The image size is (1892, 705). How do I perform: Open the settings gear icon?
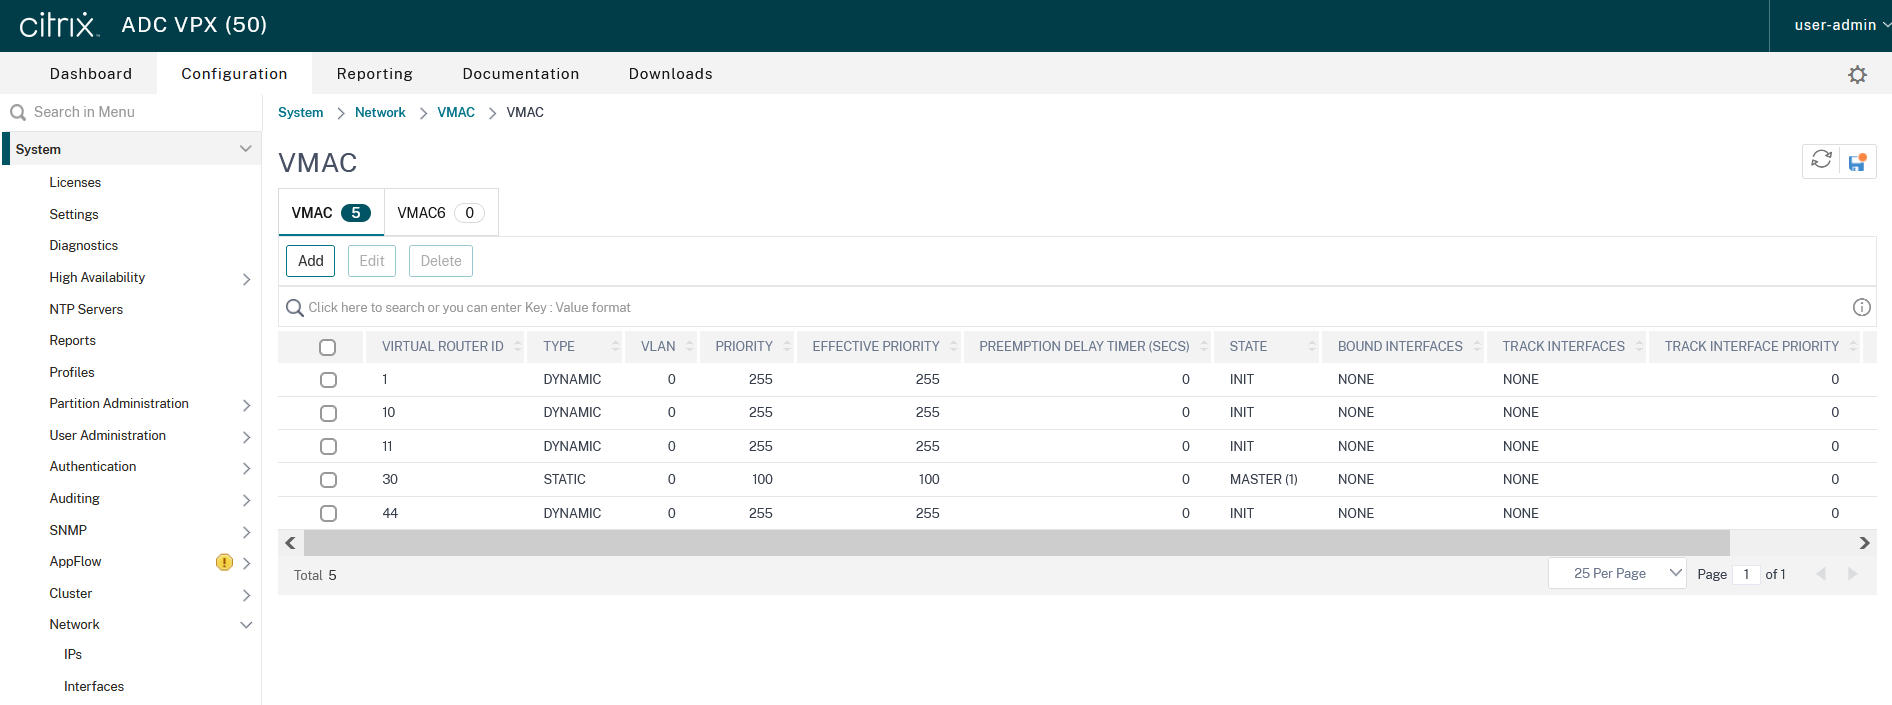pos(1857,75)
